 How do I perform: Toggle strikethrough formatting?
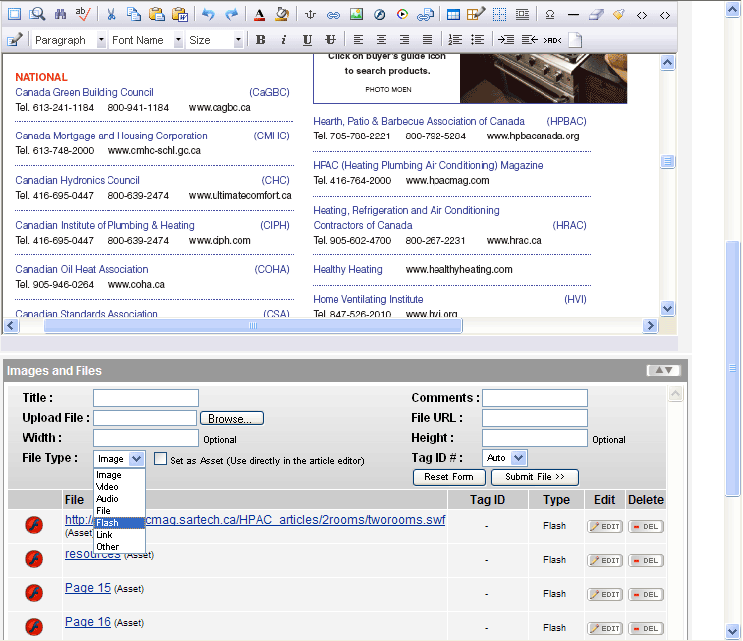[x=330, y=40]
